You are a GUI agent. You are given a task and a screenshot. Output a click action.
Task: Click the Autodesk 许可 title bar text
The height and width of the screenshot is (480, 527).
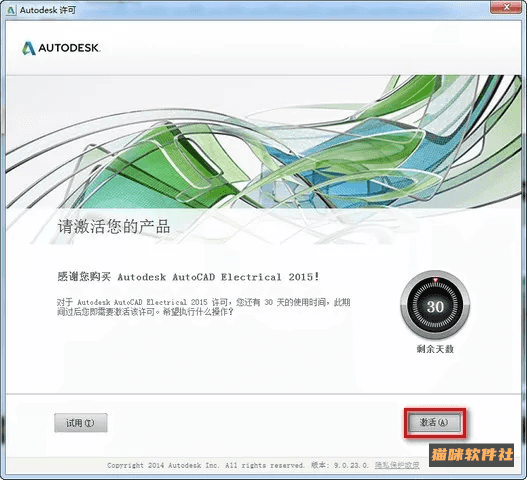point(48,10)
